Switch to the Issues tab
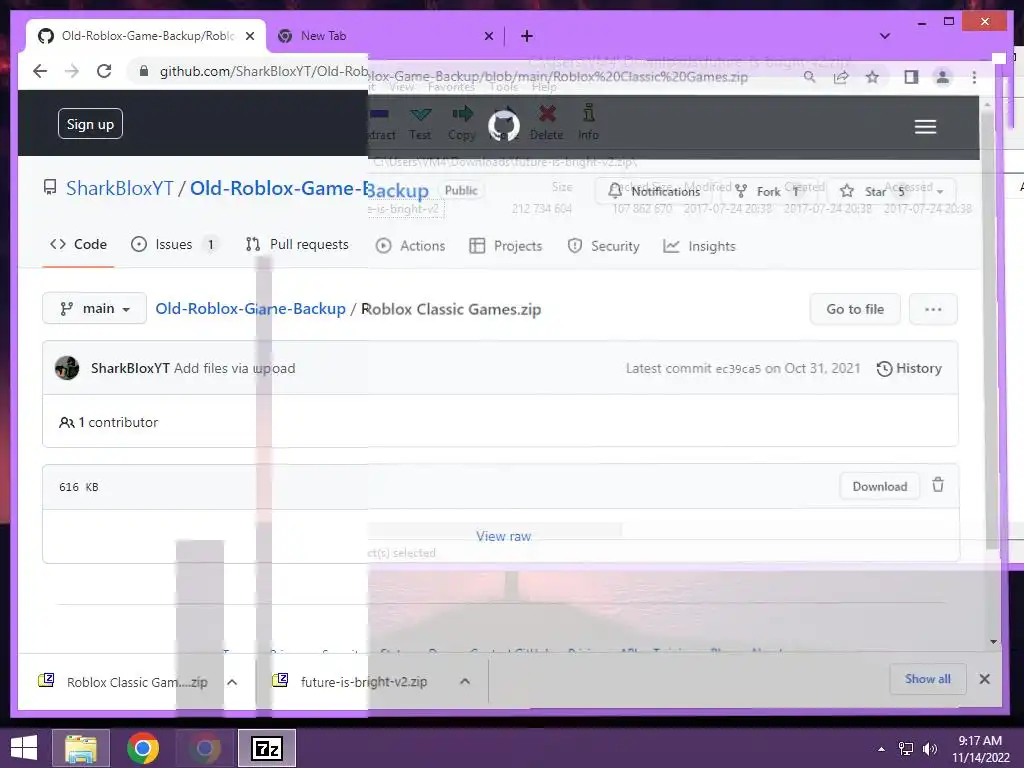Image resolution: width=1024 pixels, height=768 pixels. coord(174,244)
